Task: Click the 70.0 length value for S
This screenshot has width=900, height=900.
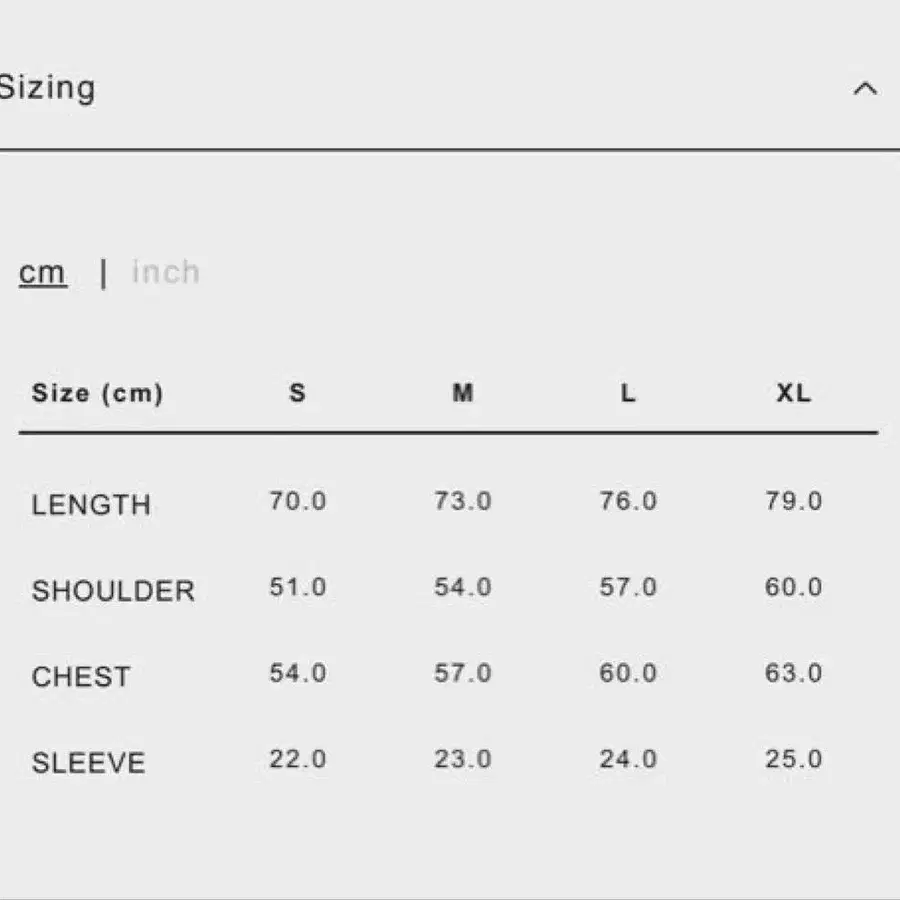Action: (x=298, y=501)
